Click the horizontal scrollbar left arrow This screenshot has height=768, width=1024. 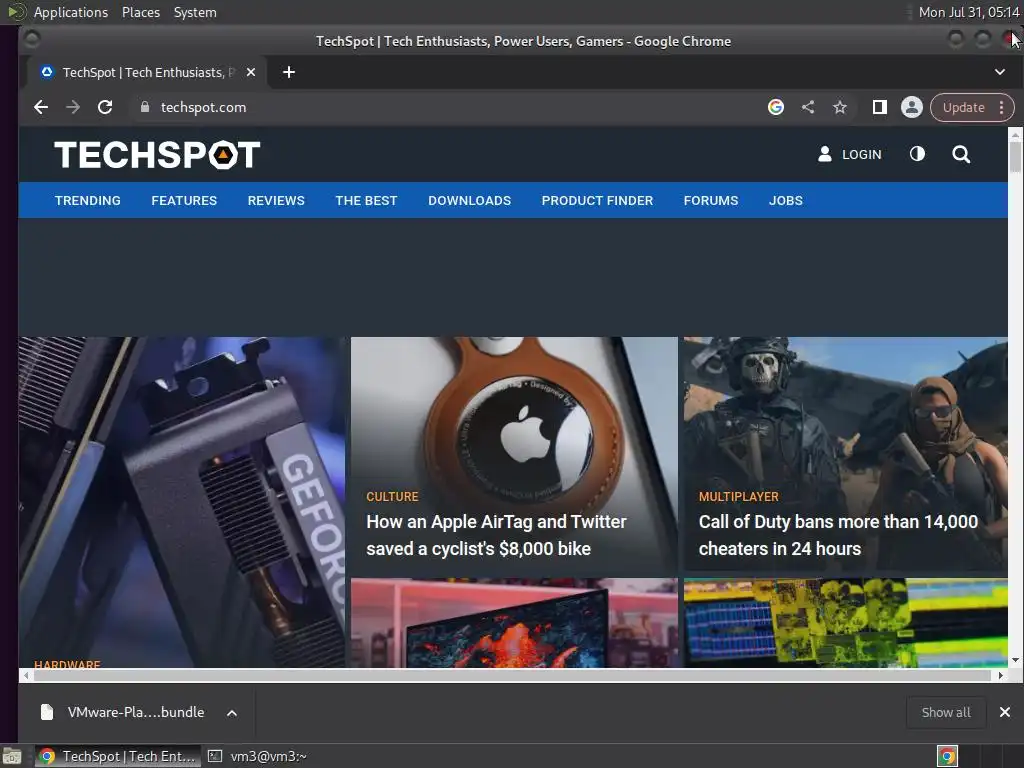point(25,675)
